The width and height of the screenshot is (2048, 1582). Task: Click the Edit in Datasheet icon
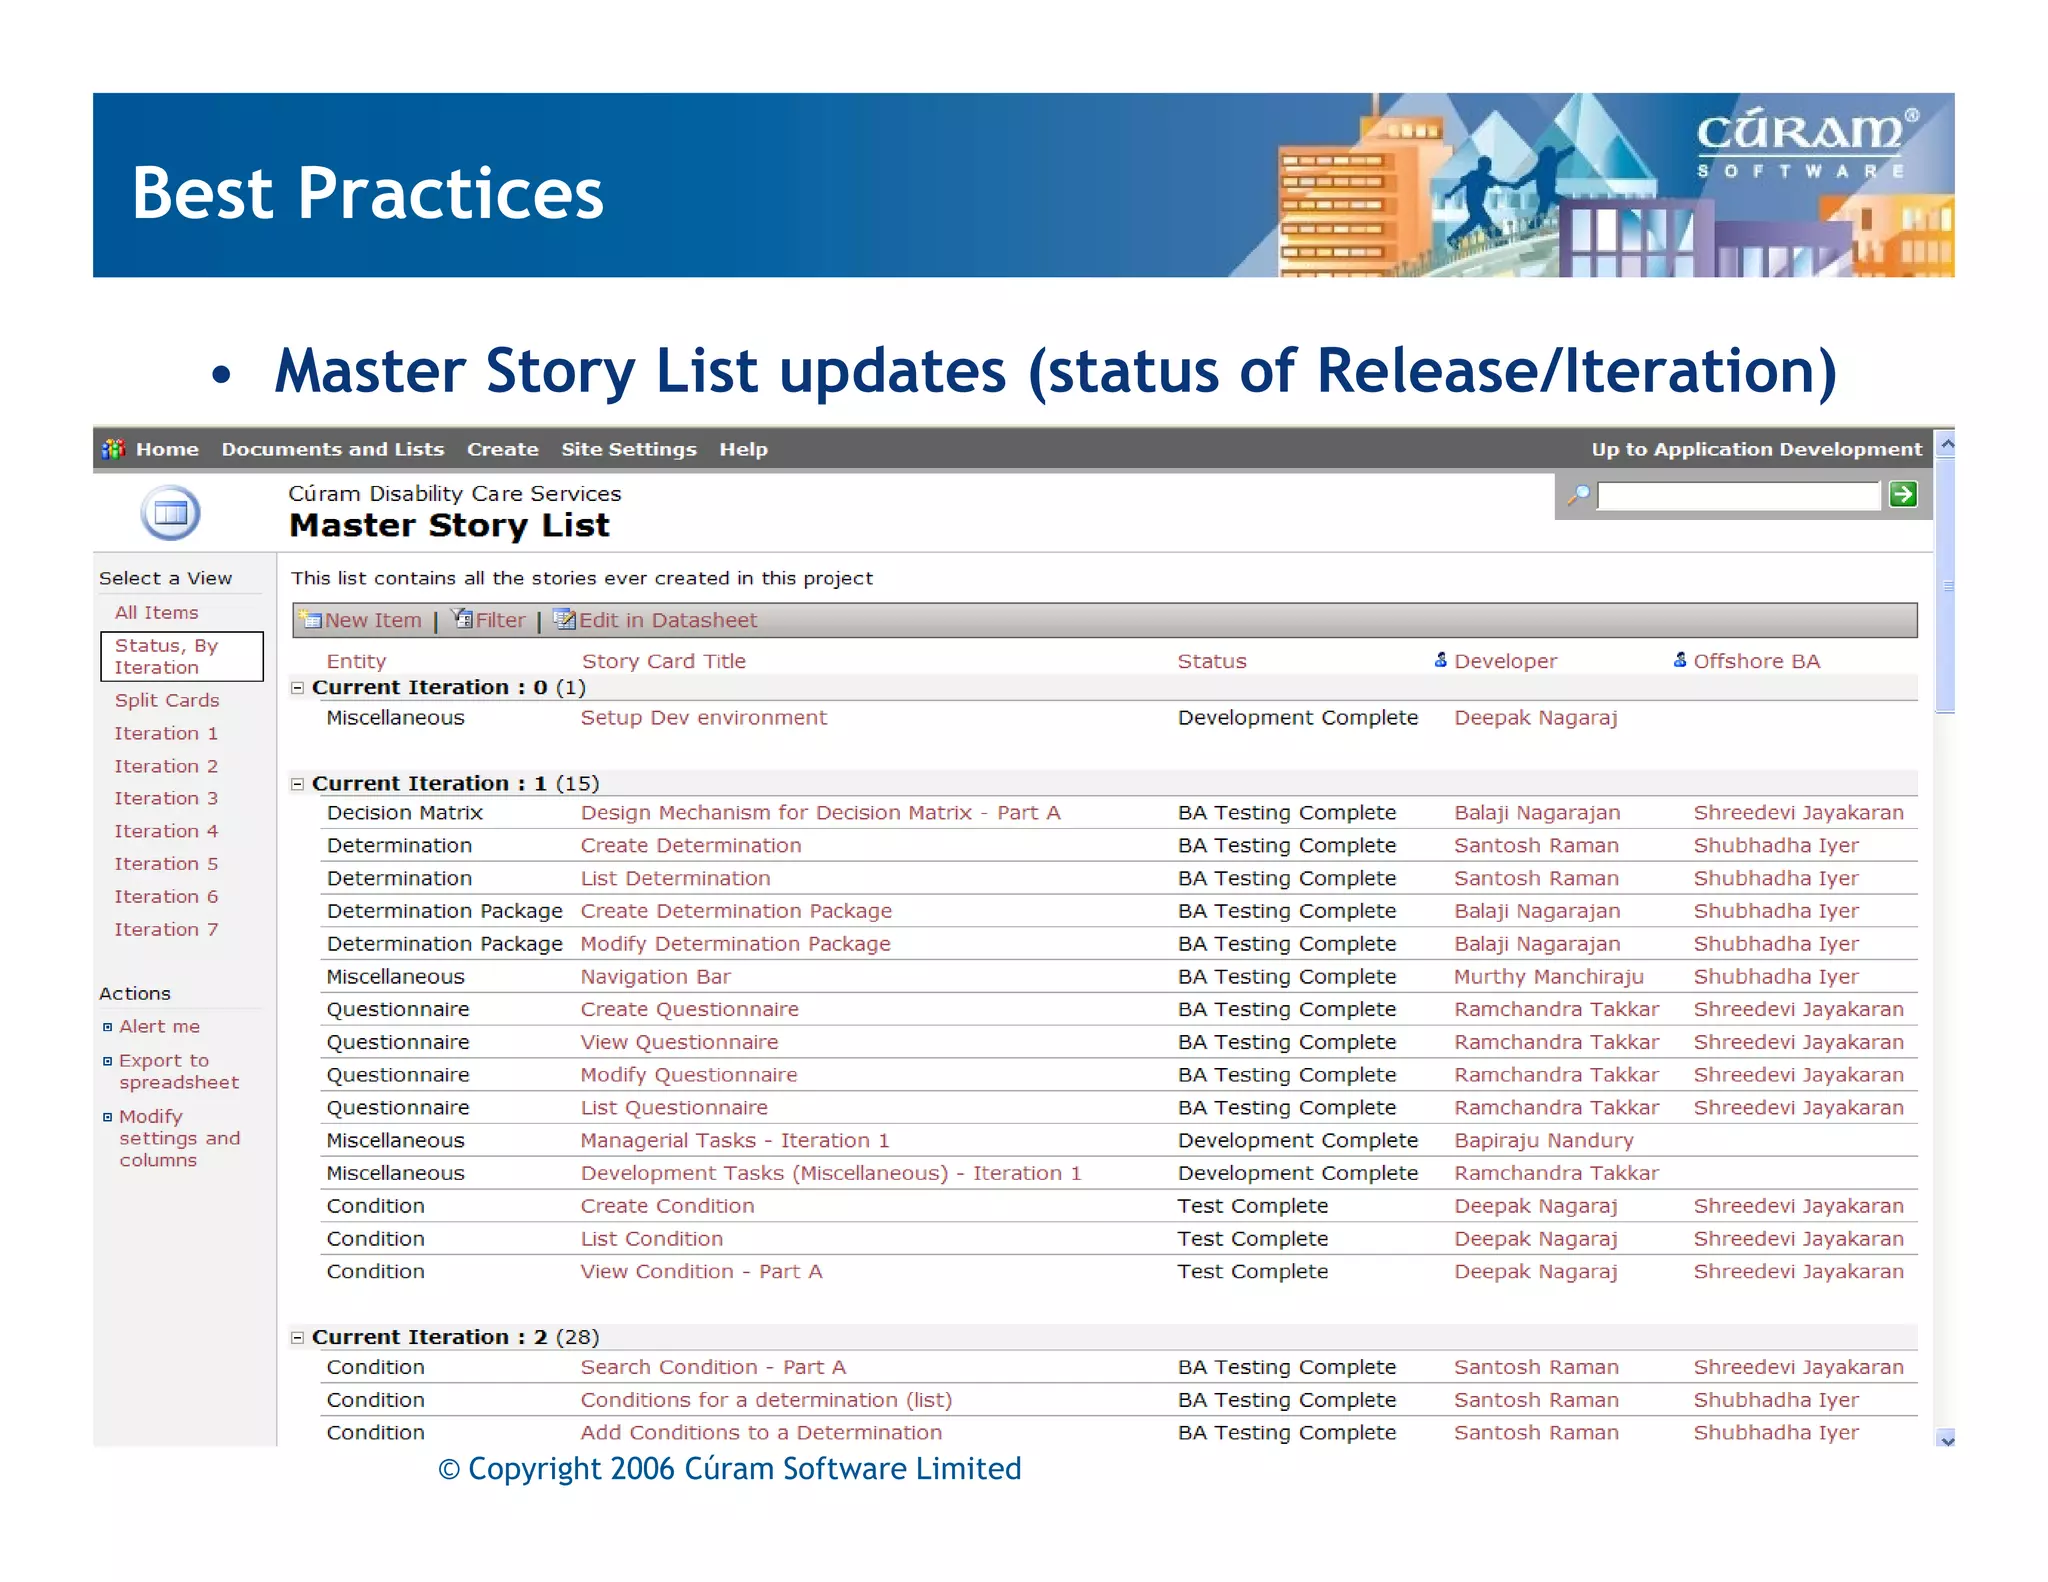[564, 619]
